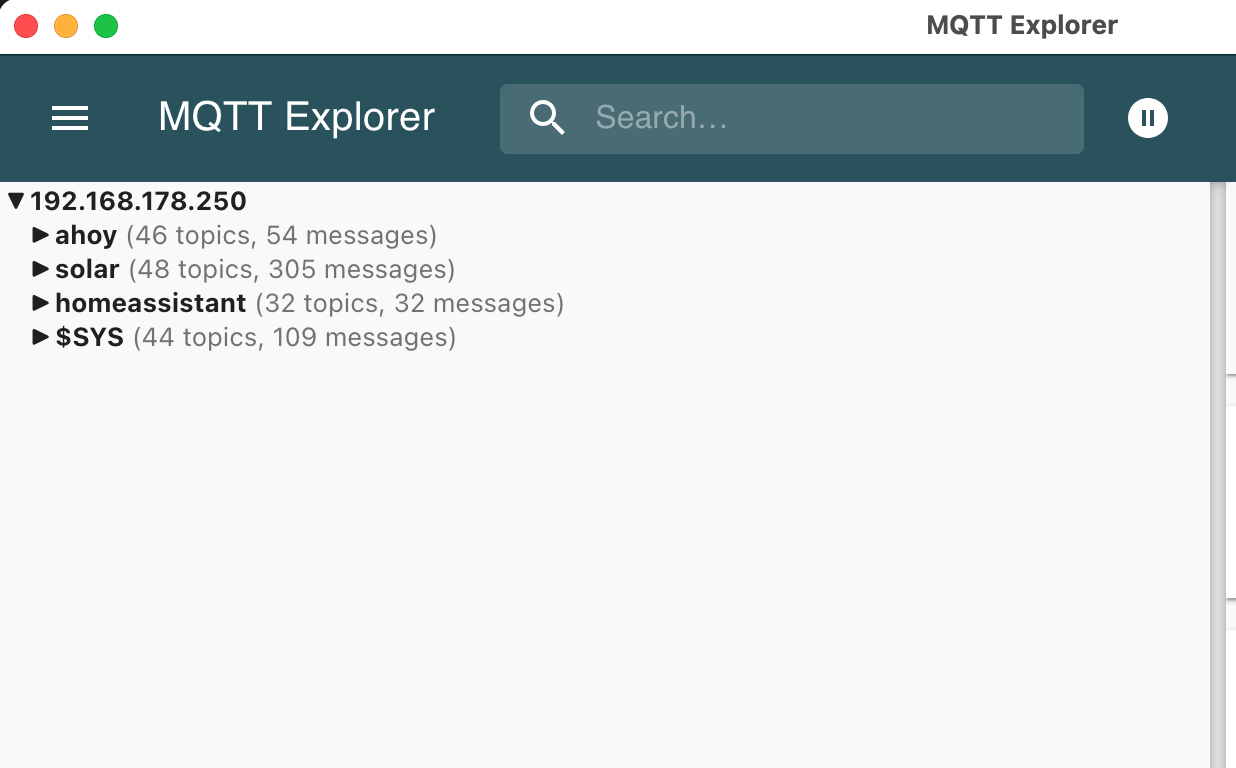This screenshot has width=1236, height=768.
Task: Select the $SYS topic node
Action: point(91,337)
